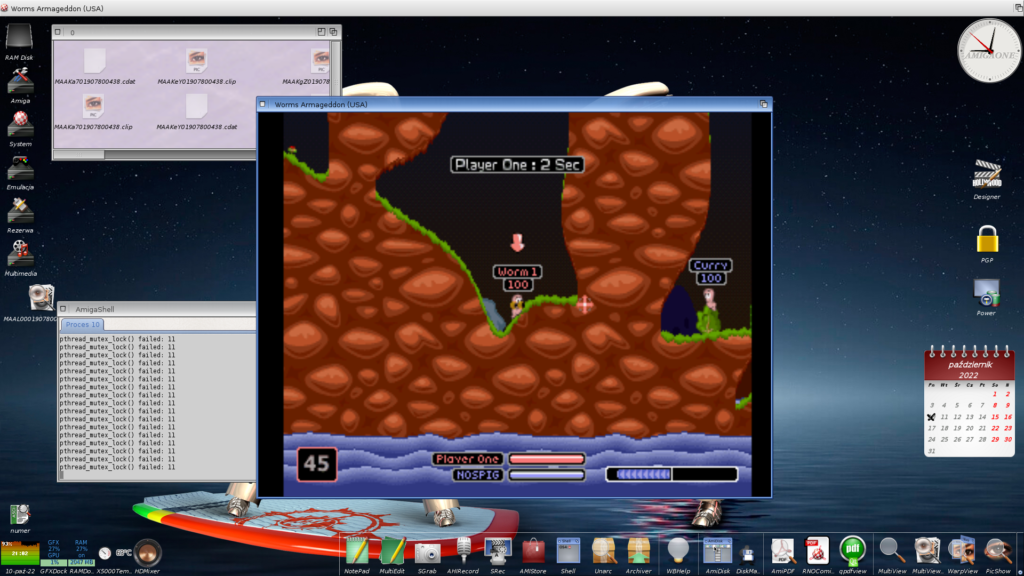This screenshot has width=1024, height=576.
Task: Switch to the Proces 10 shell tab
Action: (x=82, y=325)
